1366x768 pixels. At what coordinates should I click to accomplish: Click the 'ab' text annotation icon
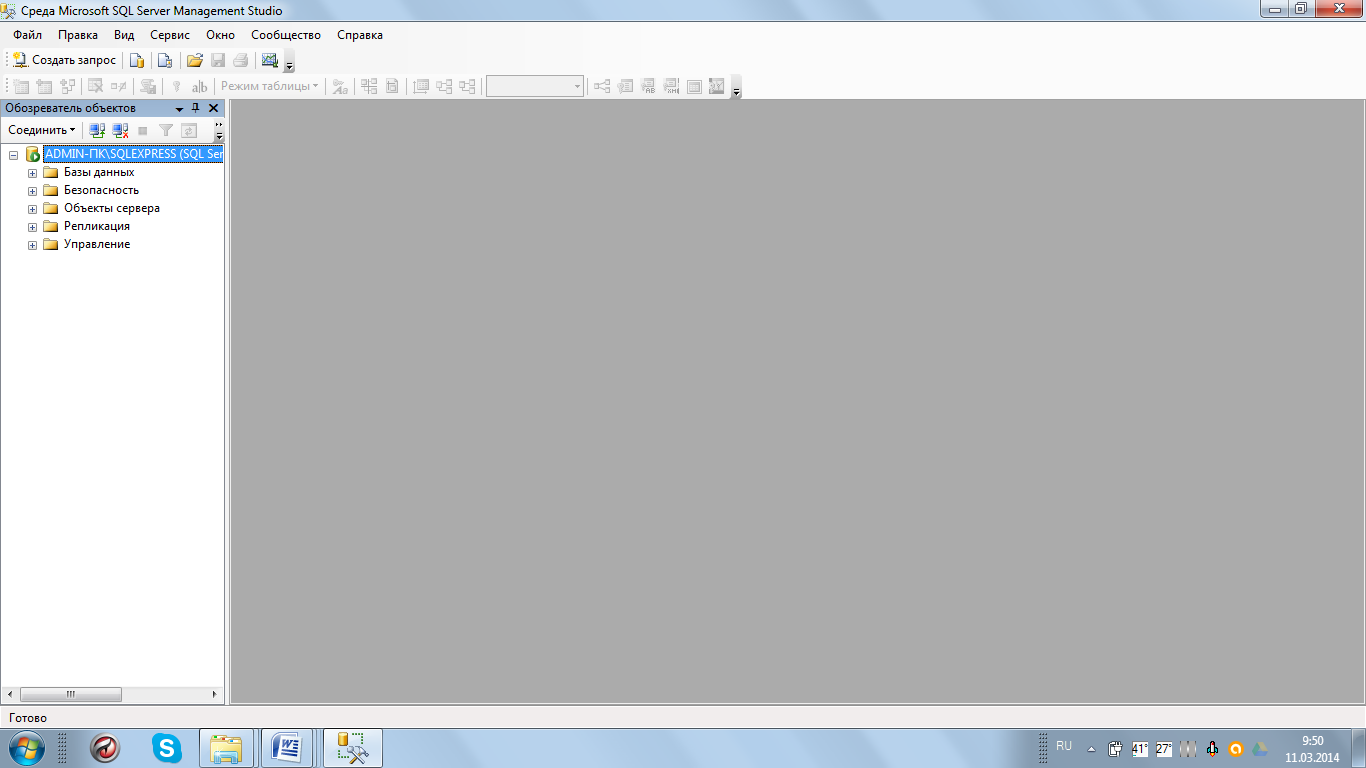(199, 86)
